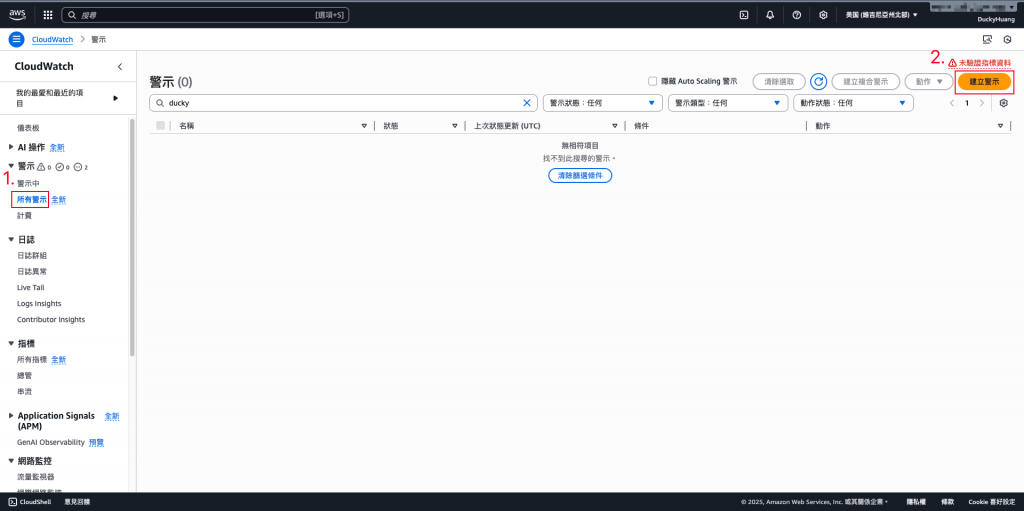Open 計費 alarms in sidebar
The image size is (1024, 511).
click(x=25, y=215)
